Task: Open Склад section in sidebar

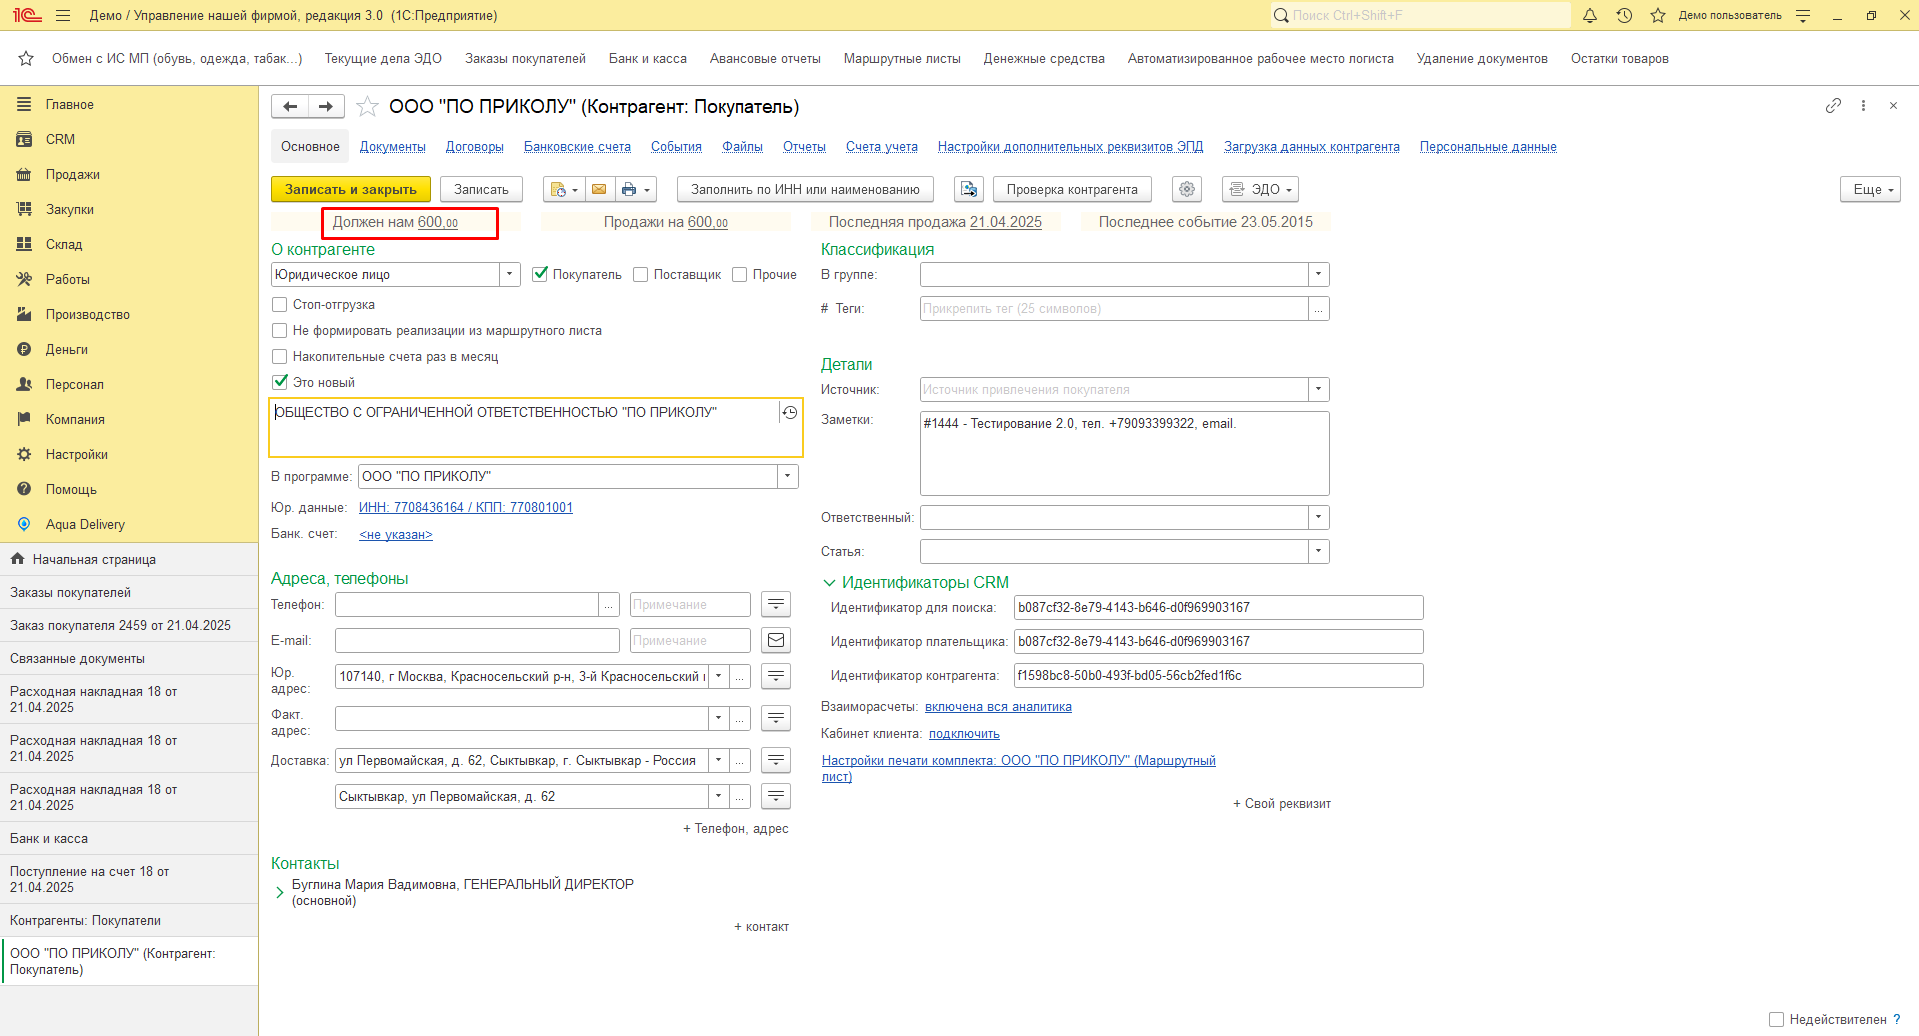Action: coord(64,244)
